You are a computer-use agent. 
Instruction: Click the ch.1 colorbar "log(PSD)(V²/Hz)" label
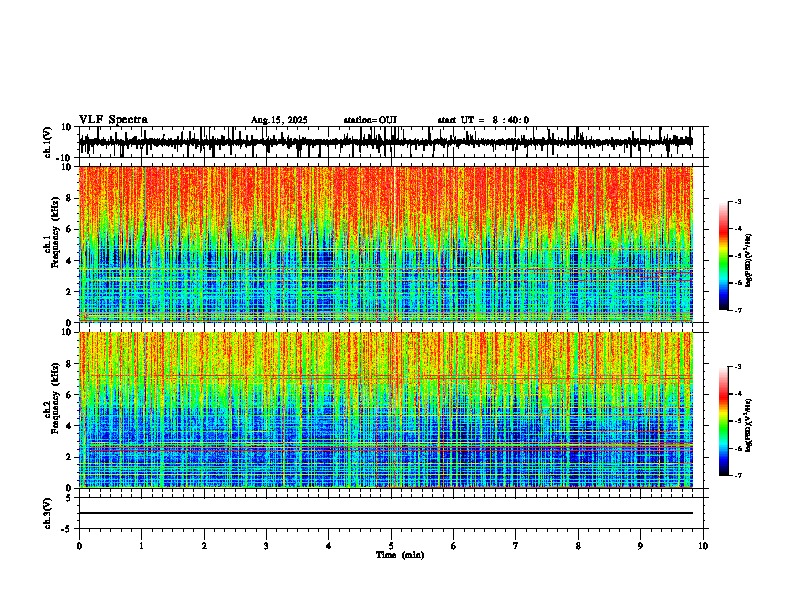click(x=749, y=260)
